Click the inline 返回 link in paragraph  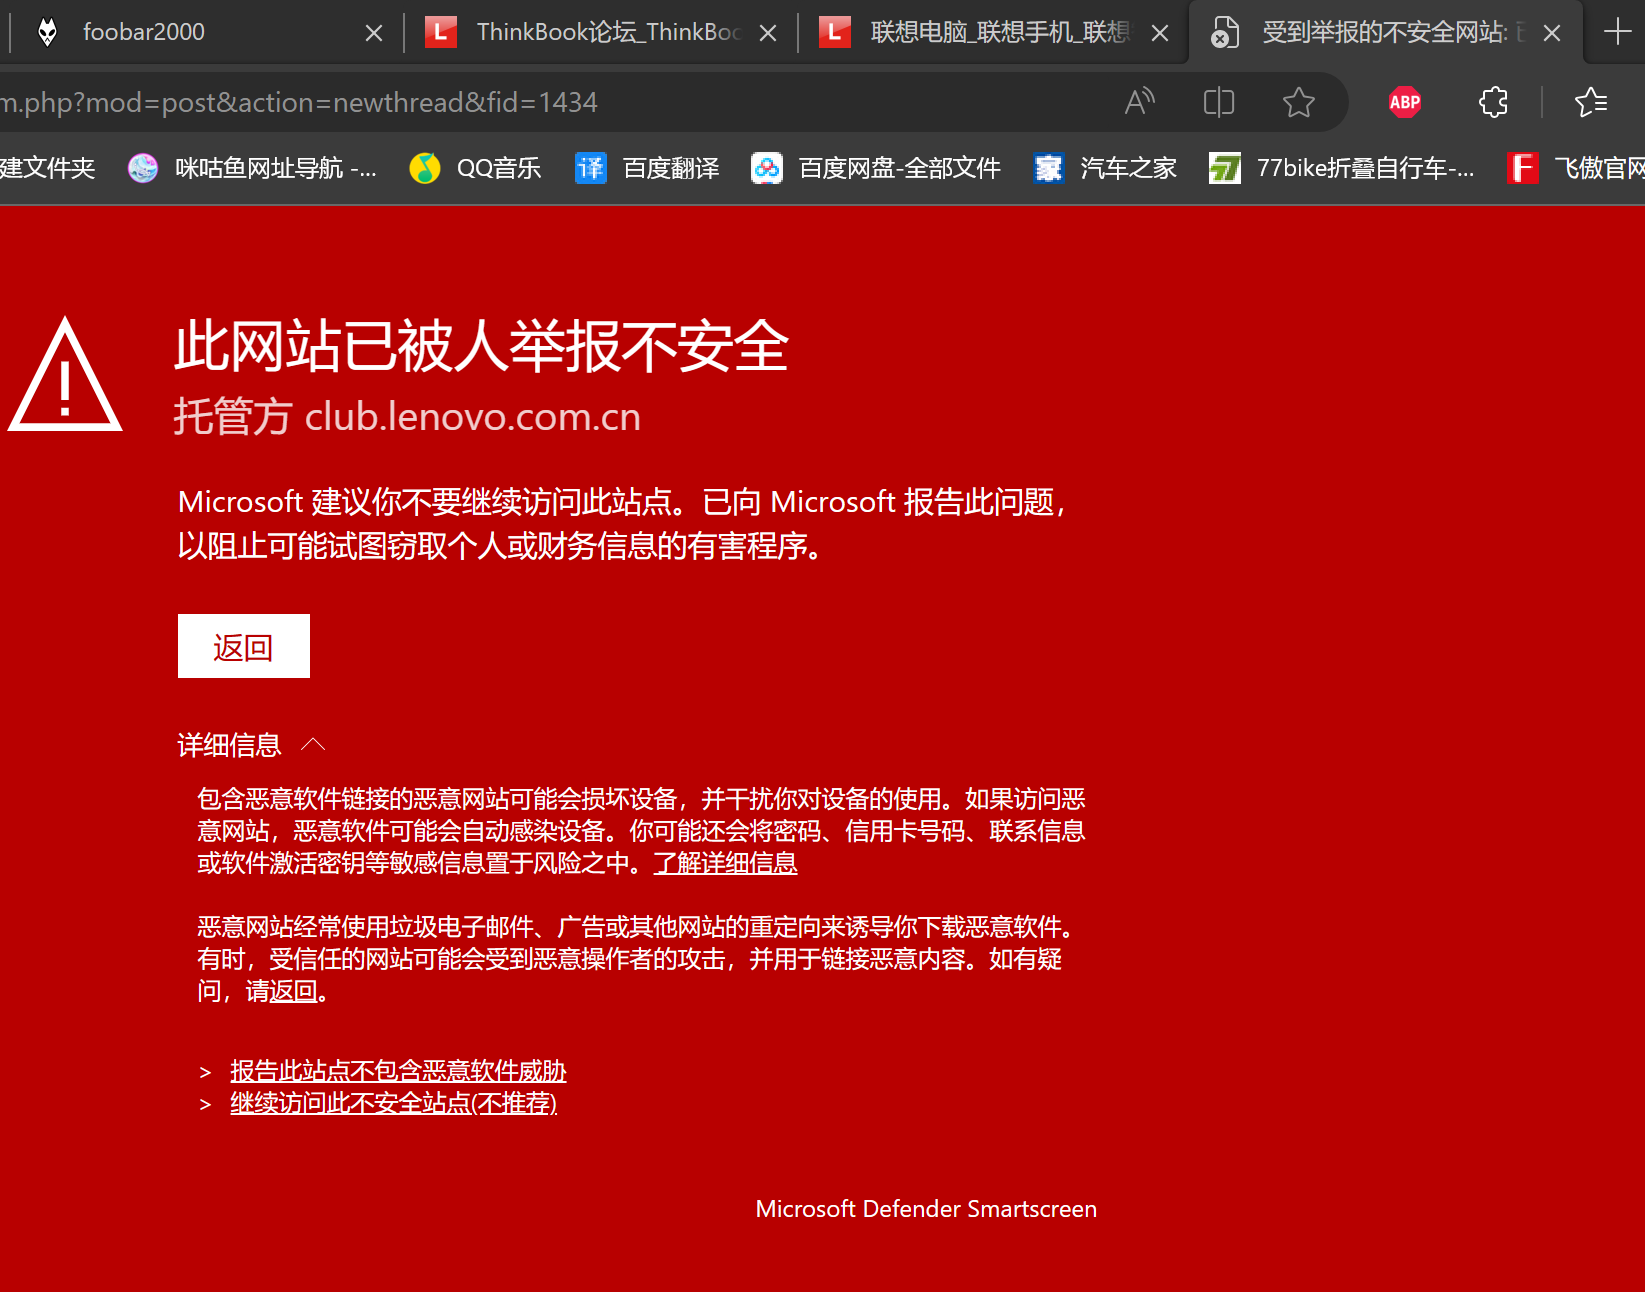[x=293, y=991]
